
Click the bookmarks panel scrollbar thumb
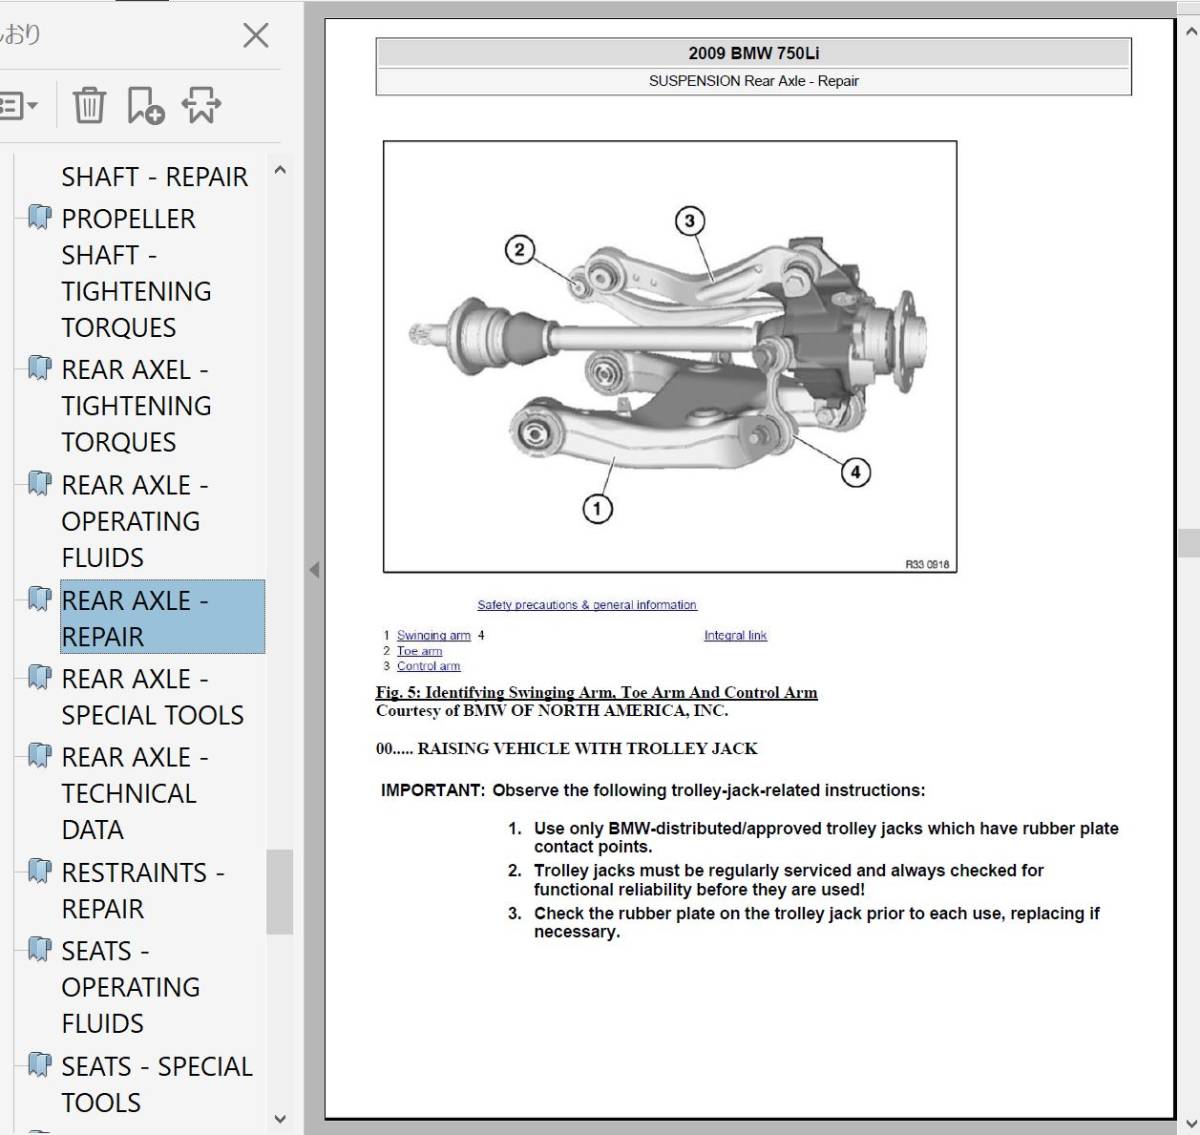(x=280, y=892)
